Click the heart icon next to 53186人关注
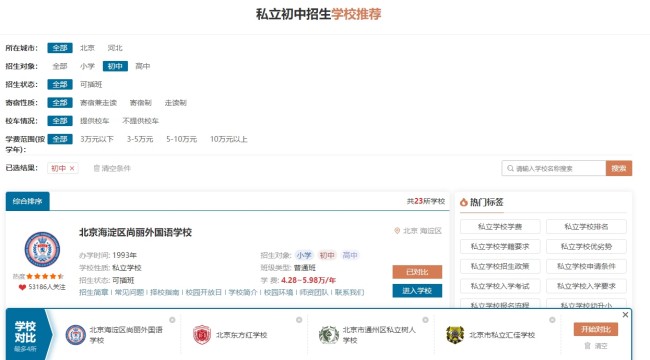 click(22, 287)
